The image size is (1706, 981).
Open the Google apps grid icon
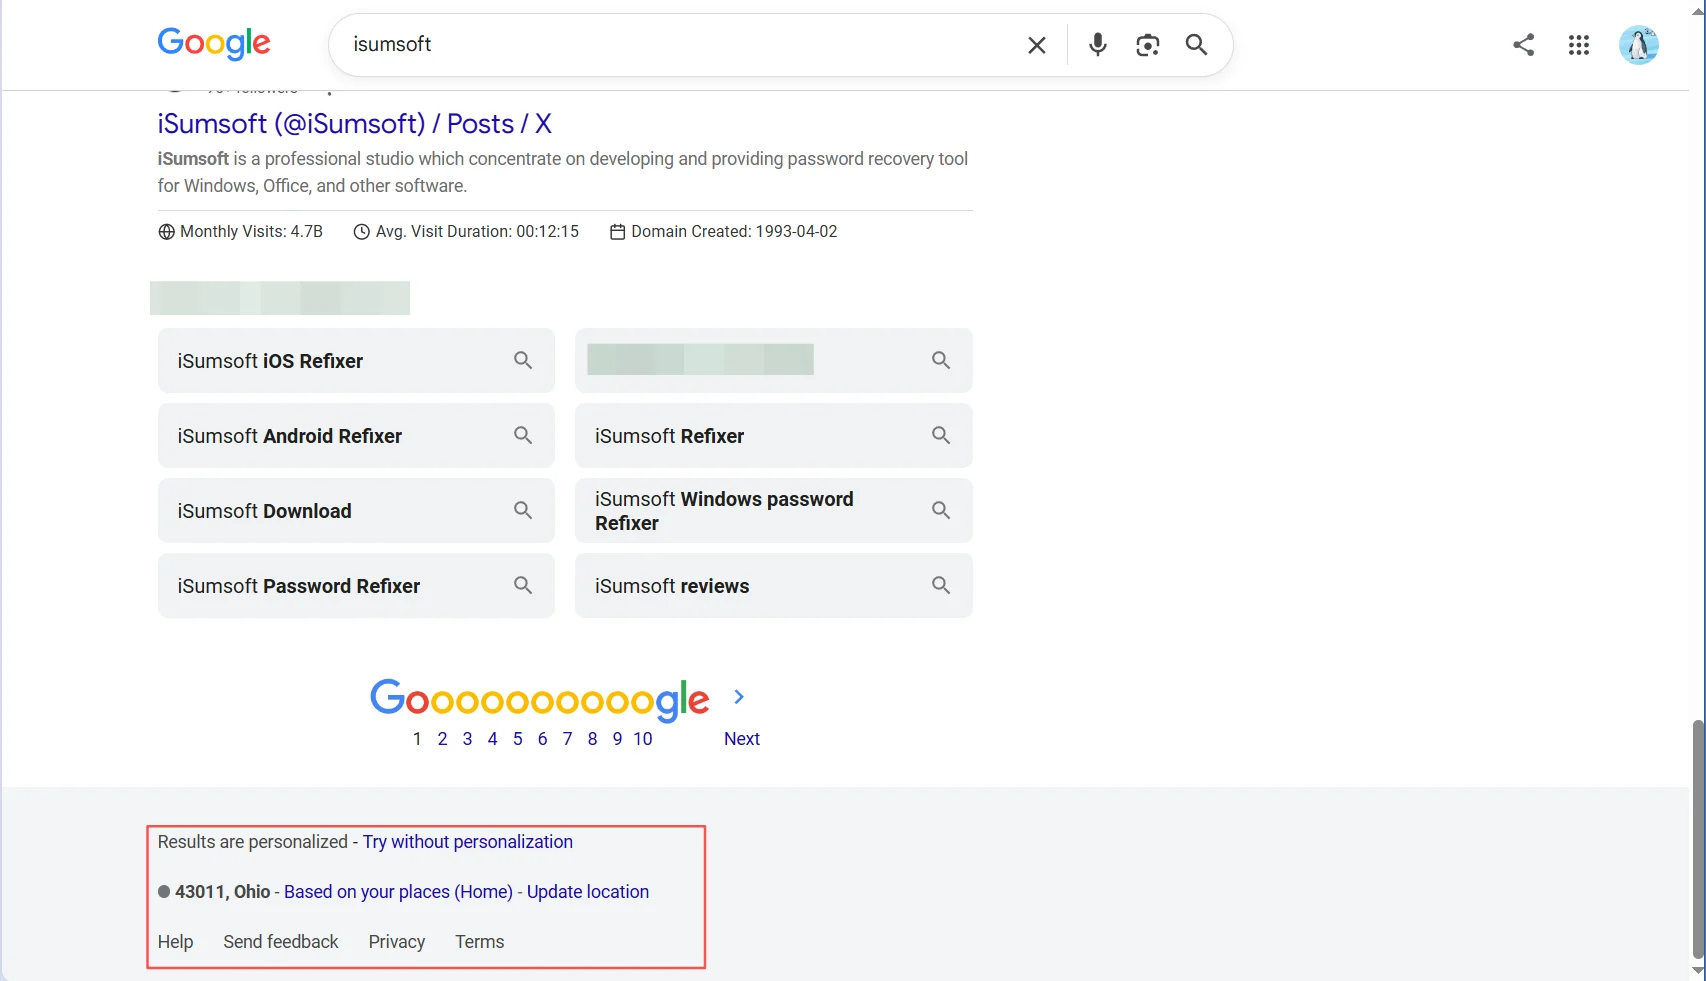1579,45
